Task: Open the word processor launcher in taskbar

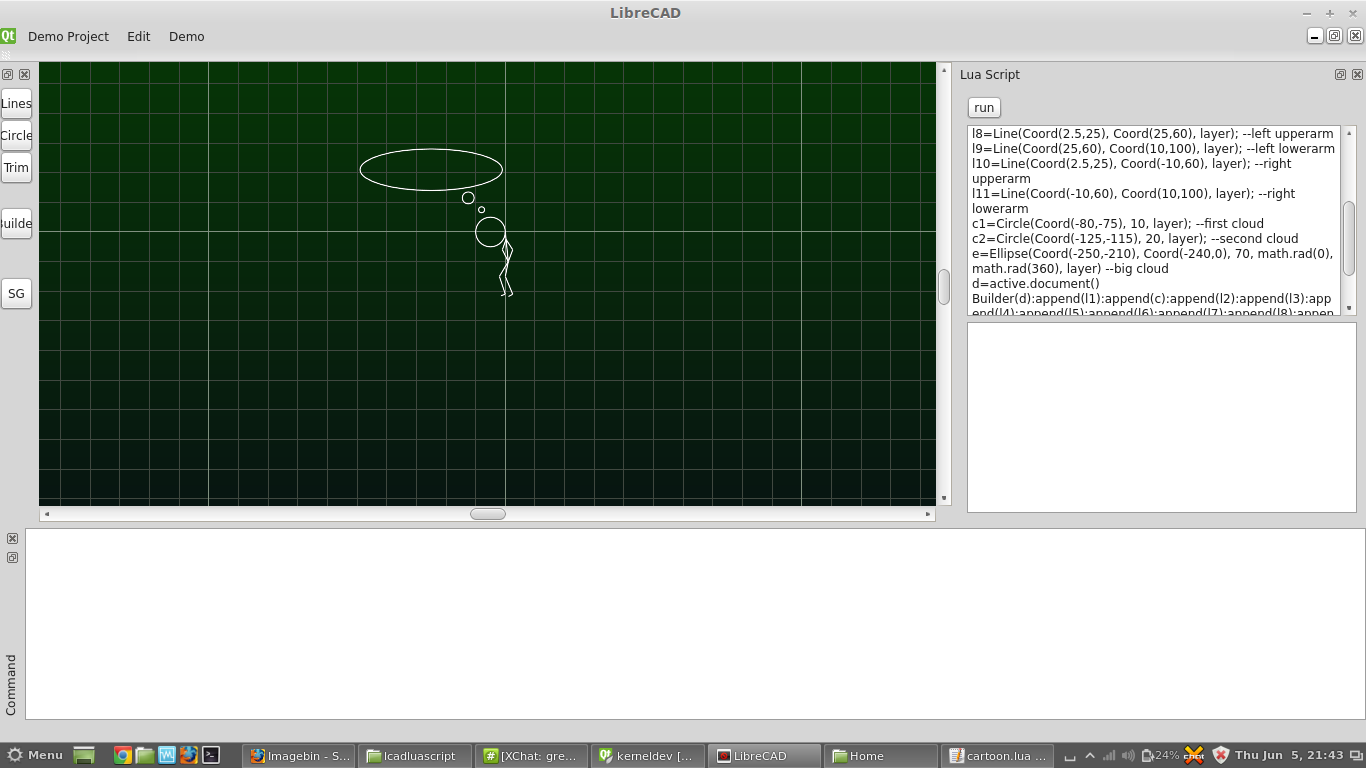Action: coord(166,755)
